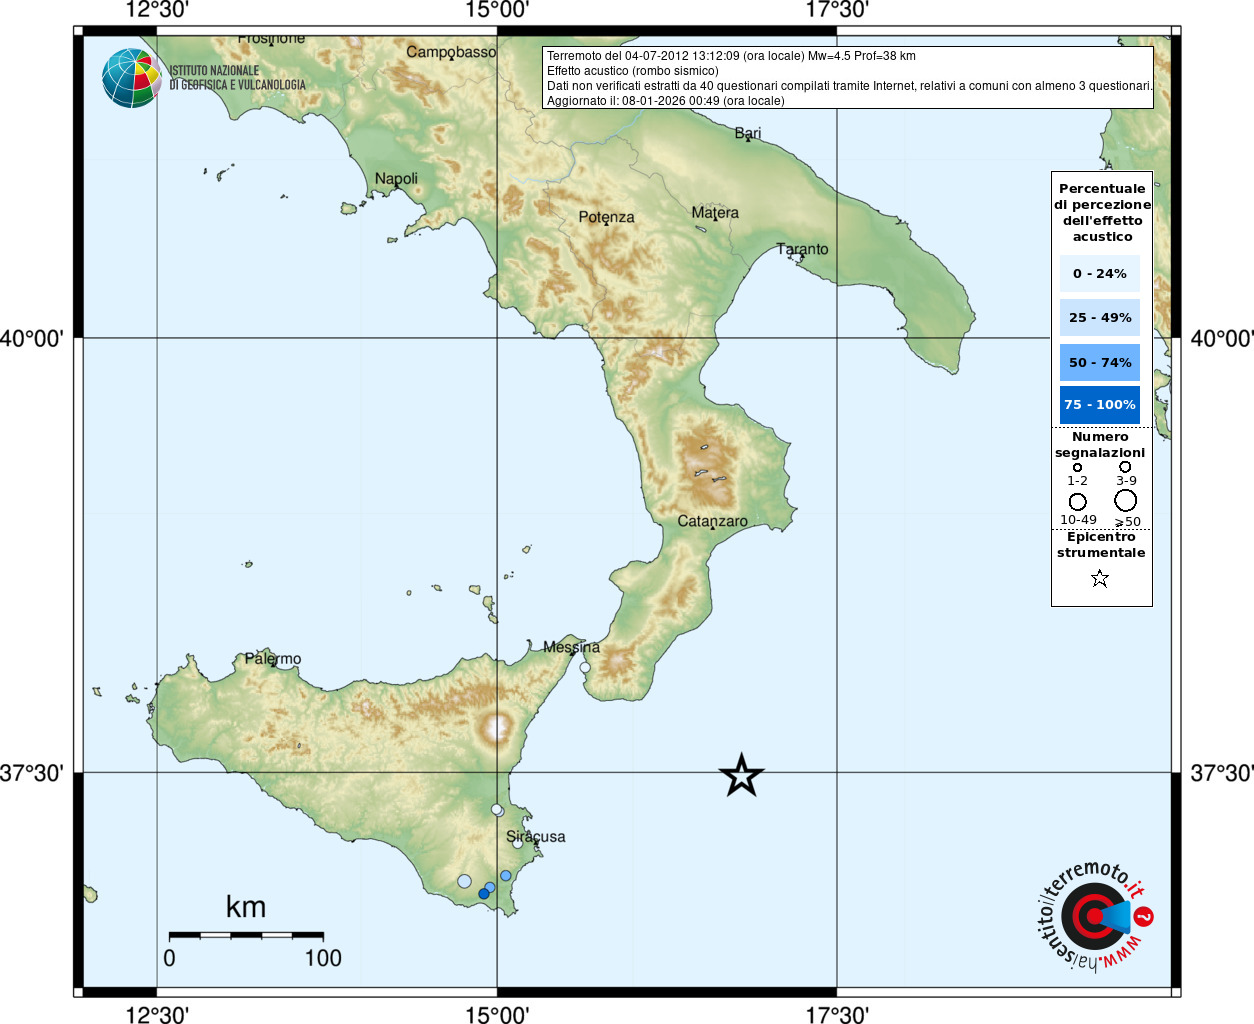
Task: Click the bottom 15°00' longitude label
Action: pyautogui.click(x=497, y=1014)
